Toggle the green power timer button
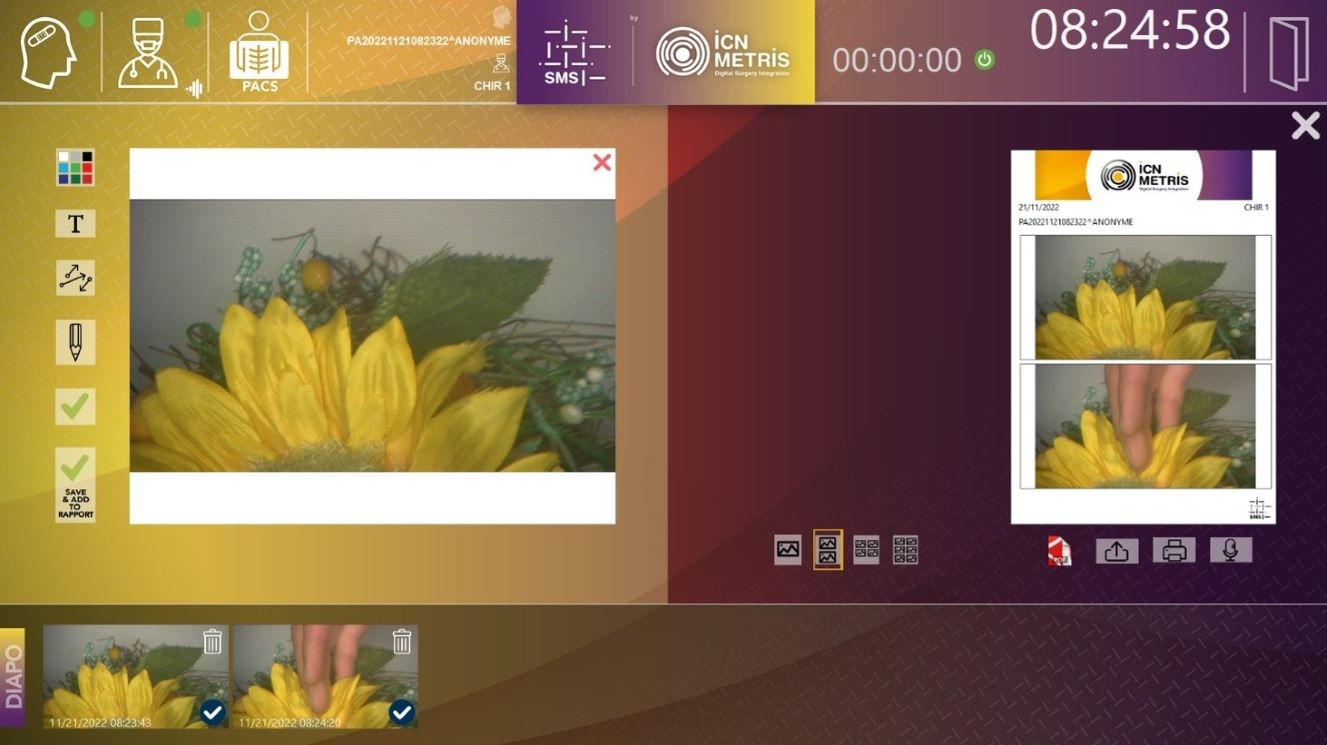1327x745 pixels. [x=985, y=60]
